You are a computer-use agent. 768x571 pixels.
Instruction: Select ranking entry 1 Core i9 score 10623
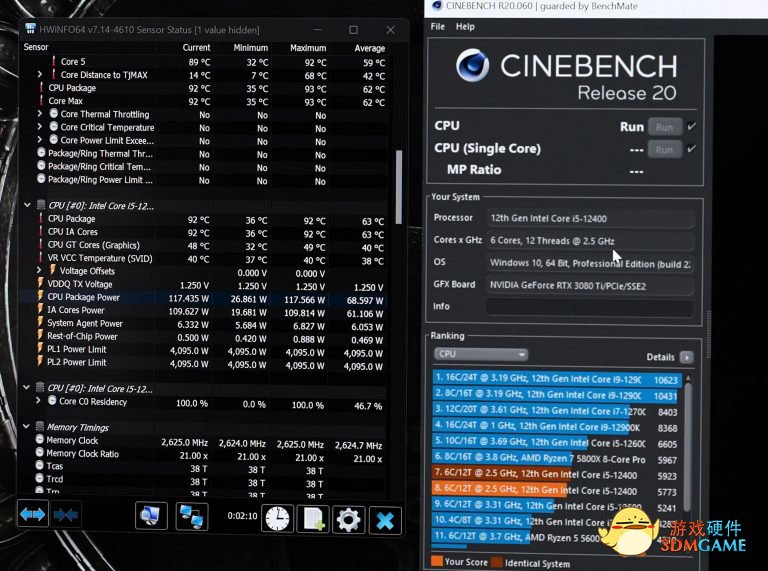[556, 379]
